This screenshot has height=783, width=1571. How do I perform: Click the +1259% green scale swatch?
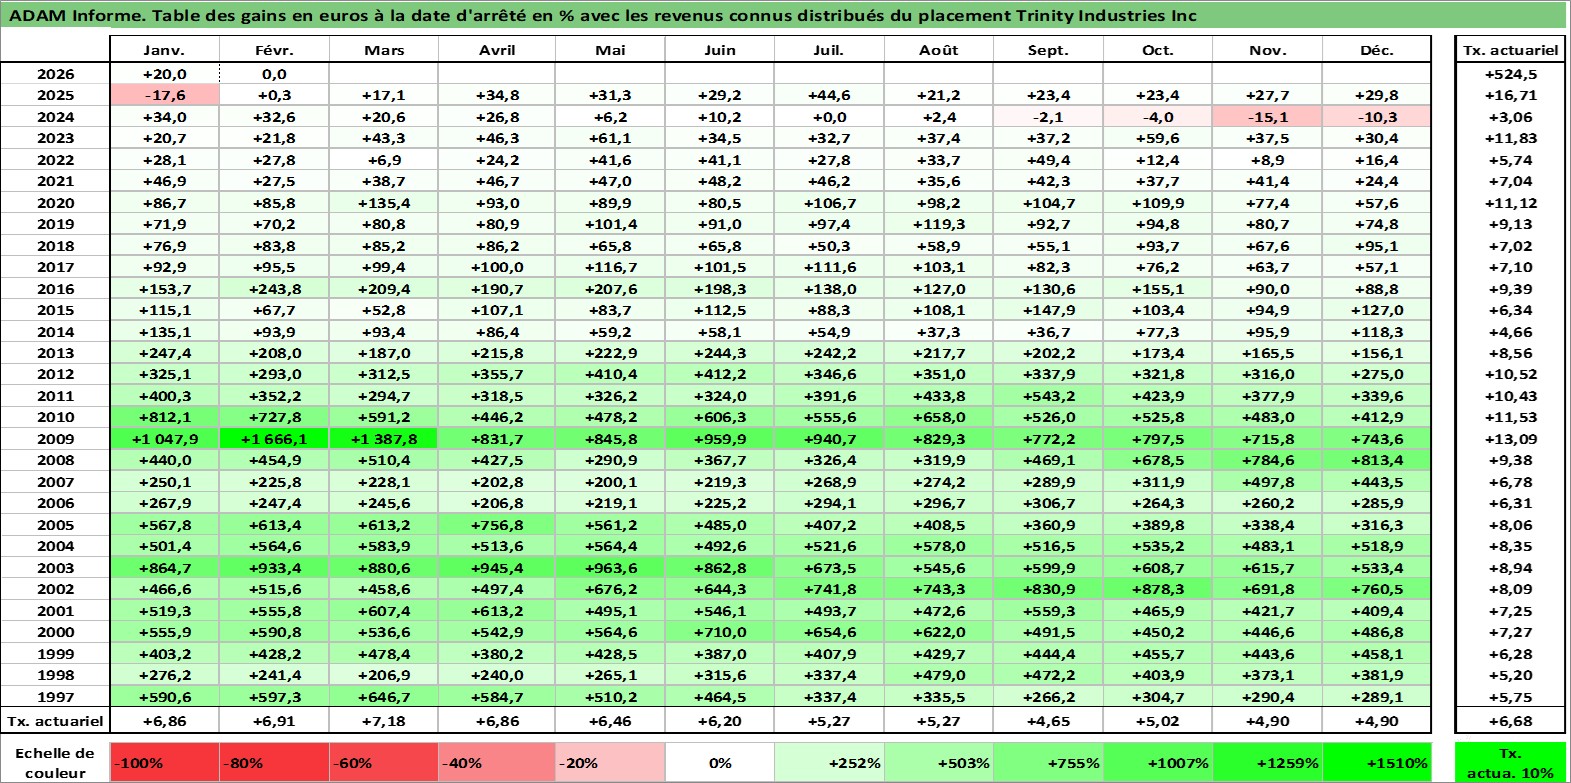(1267, 762)
